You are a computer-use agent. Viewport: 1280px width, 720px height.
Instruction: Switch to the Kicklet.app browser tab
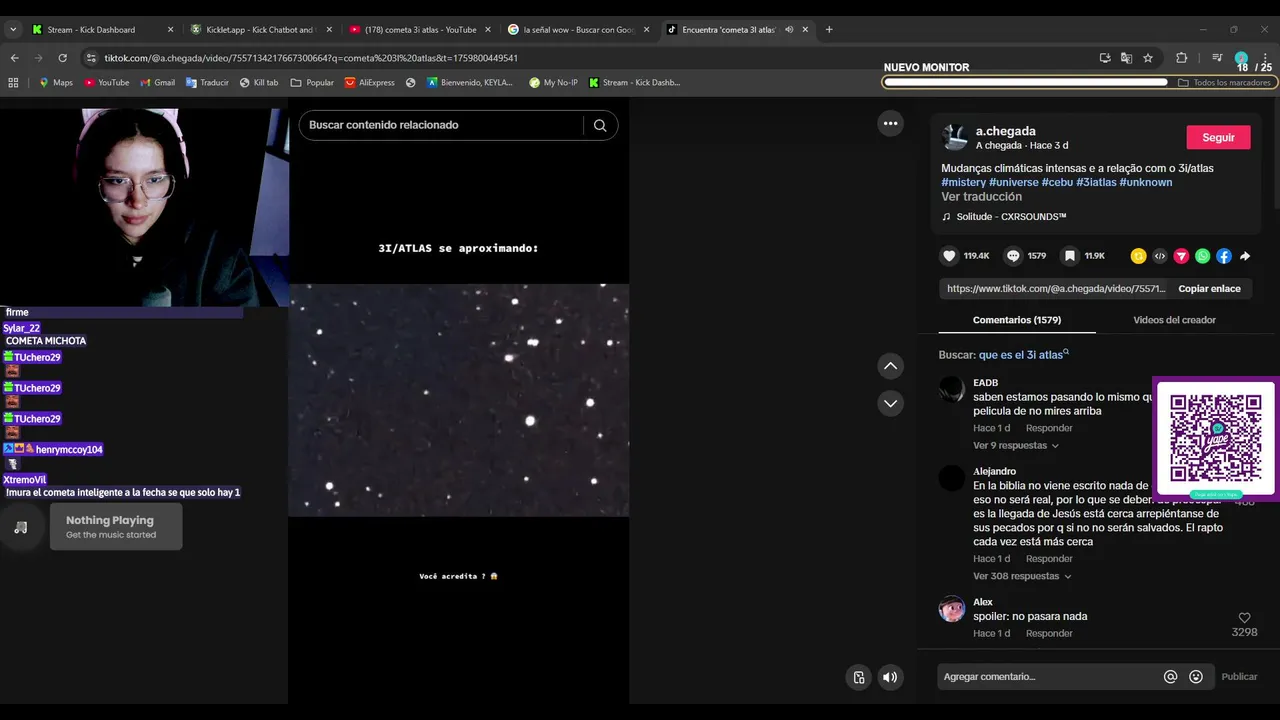click(x=260, y=30)
